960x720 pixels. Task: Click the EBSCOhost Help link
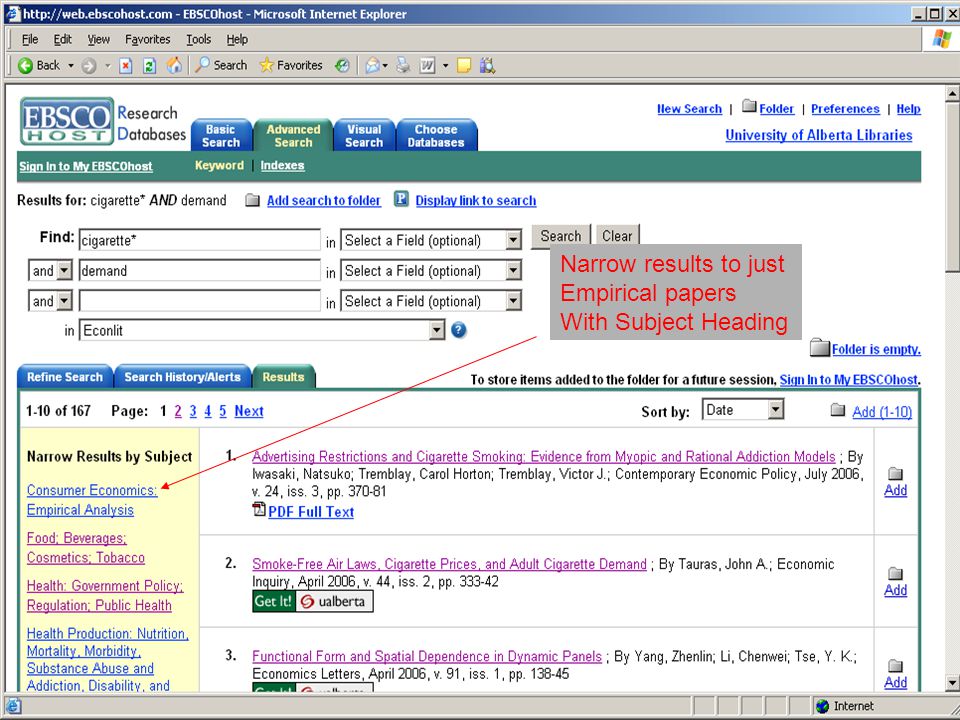(x=909, y=109)
